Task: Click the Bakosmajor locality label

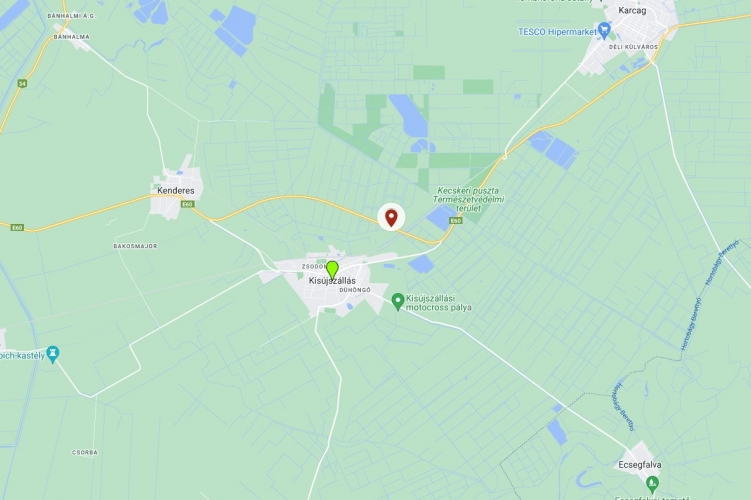Action: click(135, 246)
